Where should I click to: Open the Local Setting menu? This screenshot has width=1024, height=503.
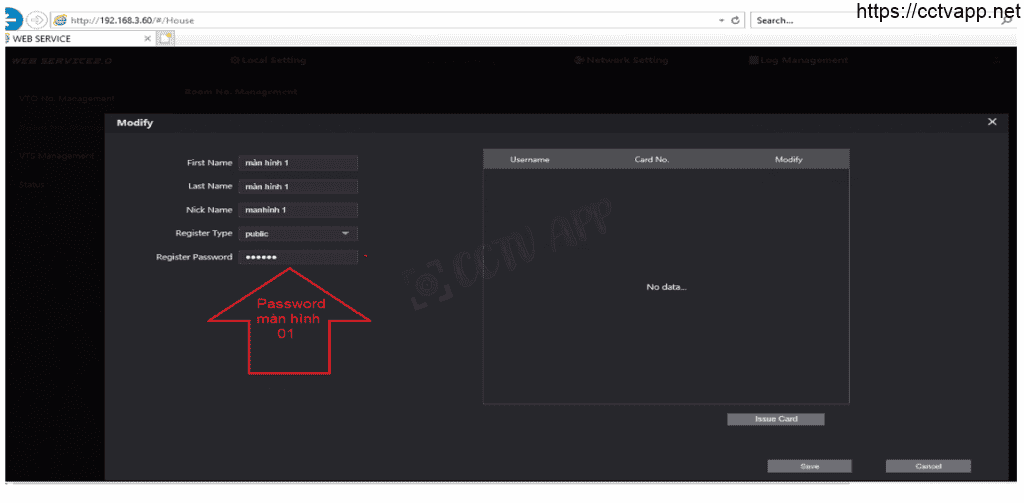point(268,60)
